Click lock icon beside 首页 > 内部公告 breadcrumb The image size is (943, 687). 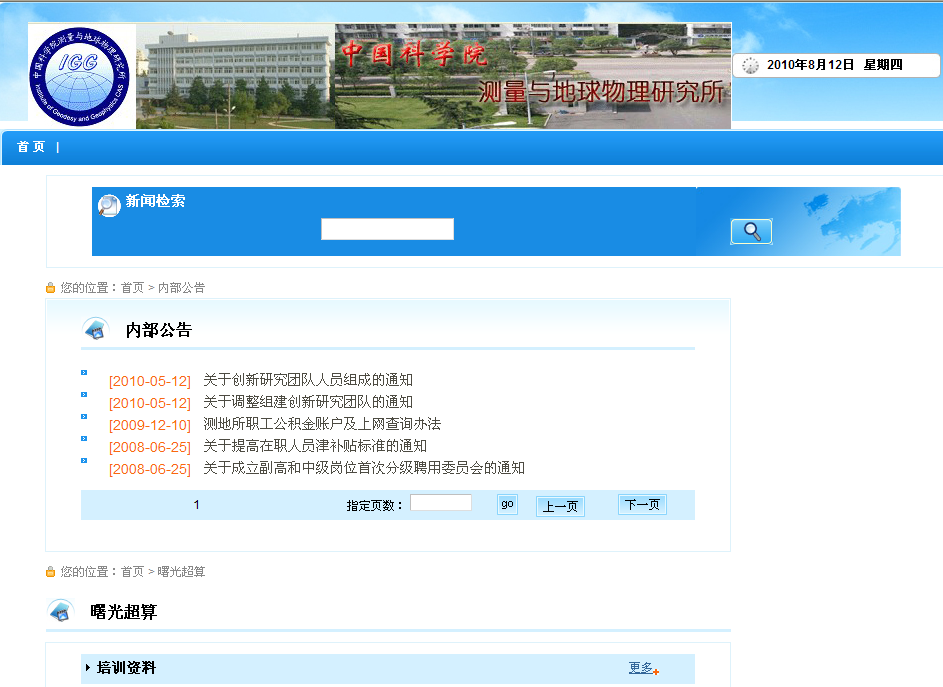tap(51, 288)
